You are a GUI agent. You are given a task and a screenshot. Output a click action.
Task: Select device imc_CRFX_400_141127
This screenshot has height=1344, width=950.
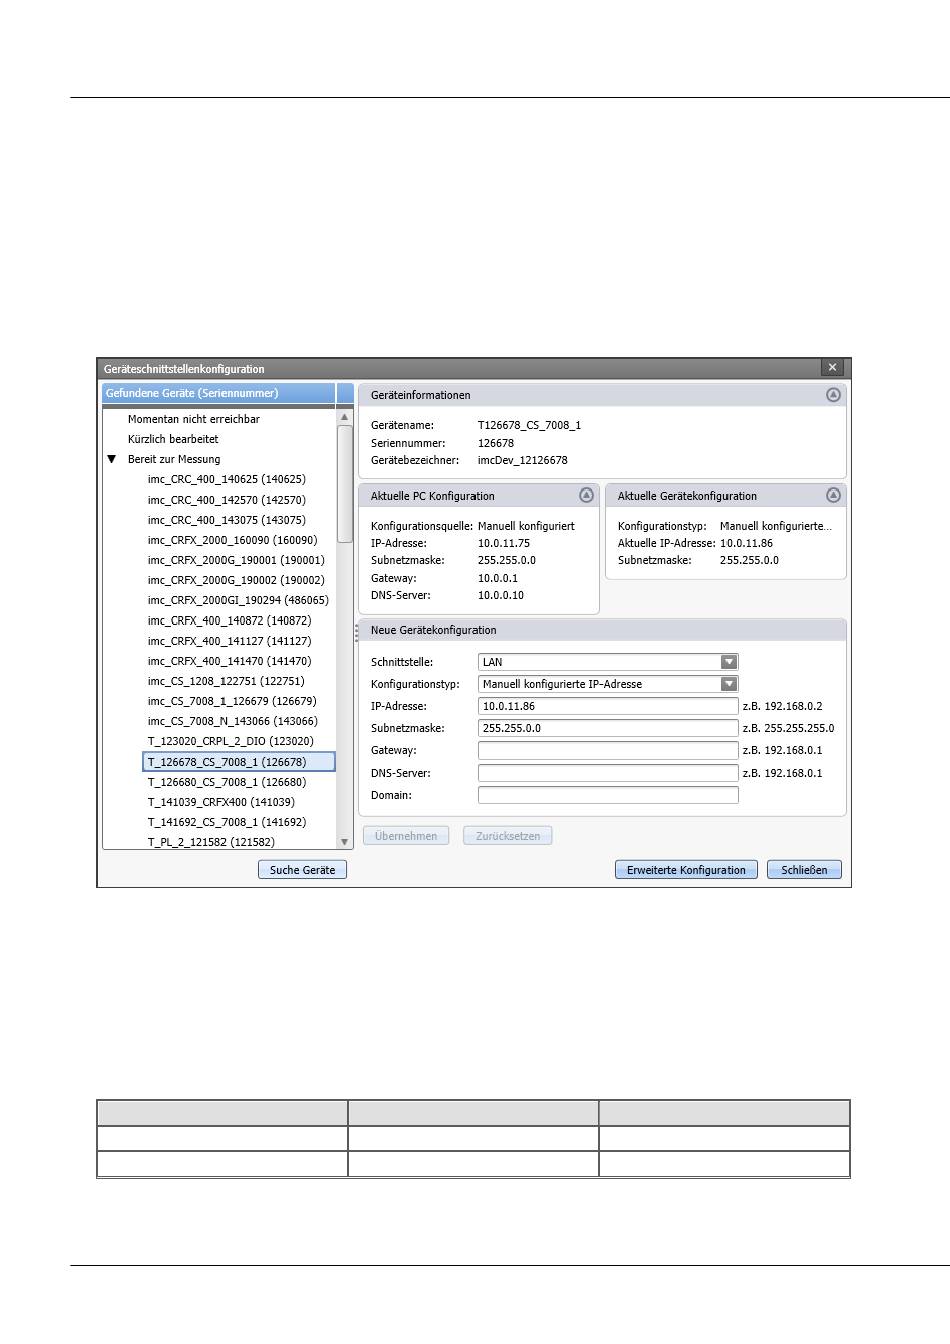230,641
